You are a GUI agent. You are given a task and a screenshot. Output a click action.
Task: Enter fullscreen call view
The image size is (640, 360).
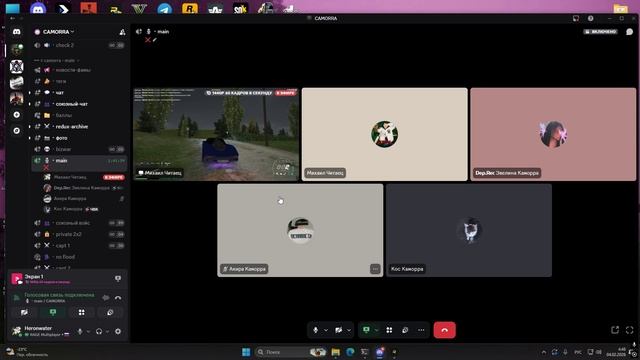coord(629,330)
